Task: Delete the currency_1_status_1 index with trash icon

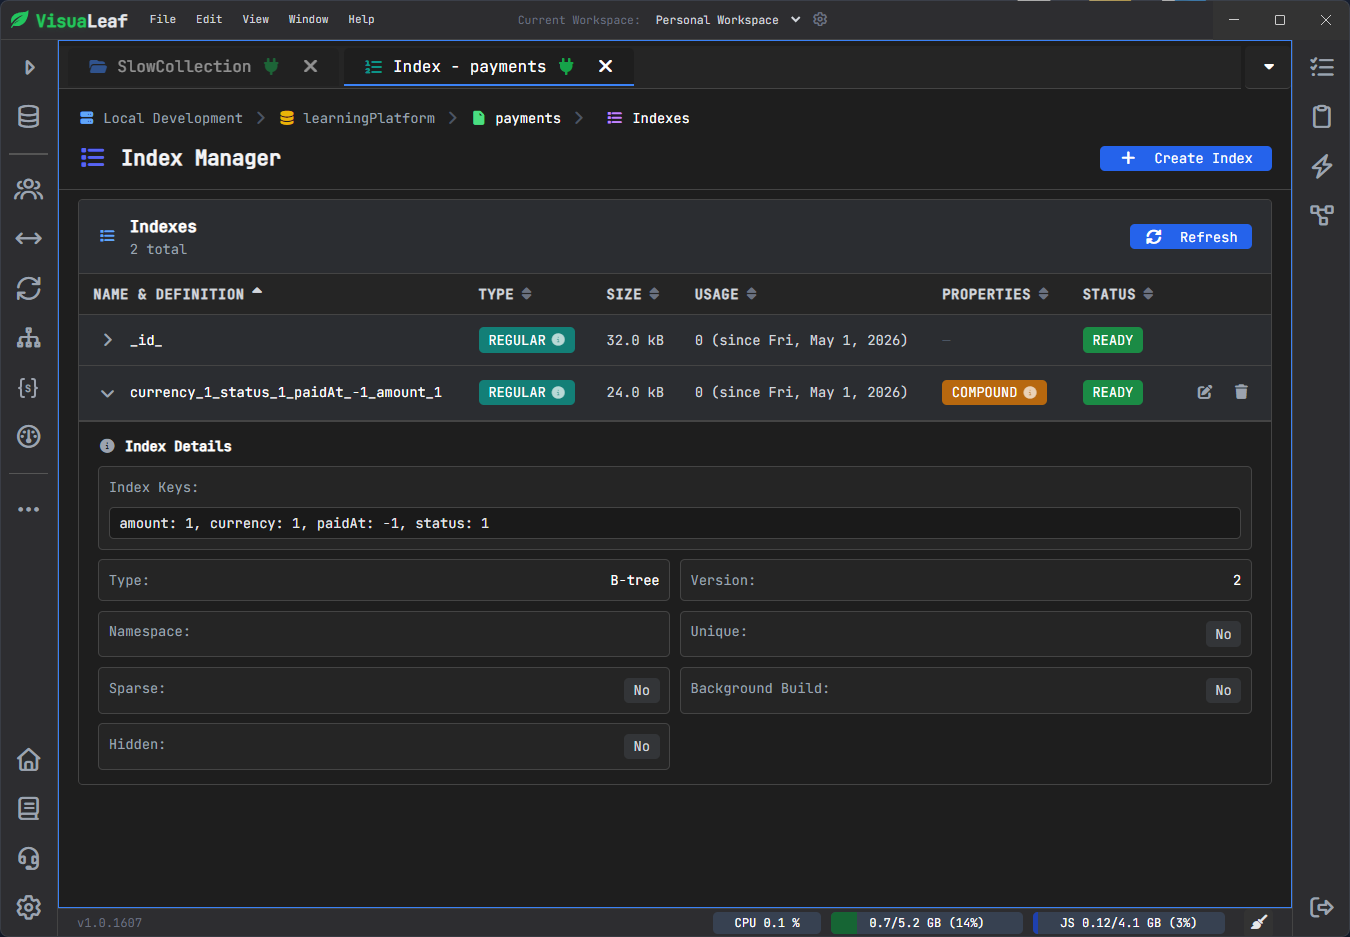Action: pyautogui.click(x=1241, y=392)
